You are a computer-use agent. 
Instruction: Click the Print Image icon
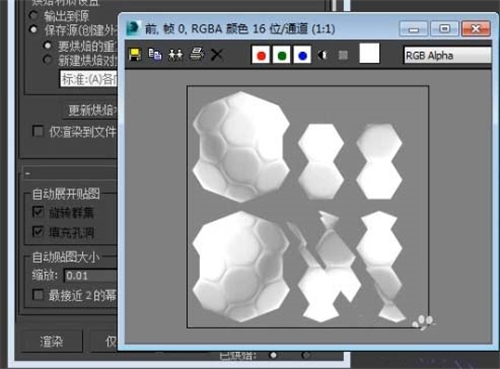(x=197, y=54)
